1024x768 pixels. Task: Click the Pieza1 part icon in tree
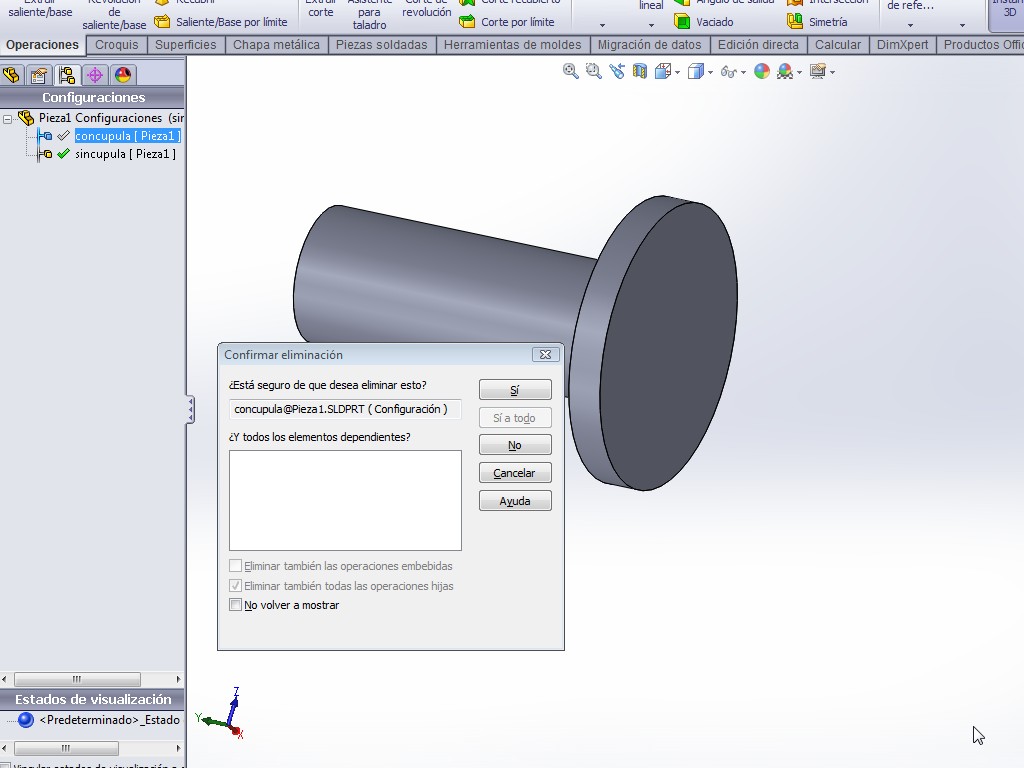26,118
